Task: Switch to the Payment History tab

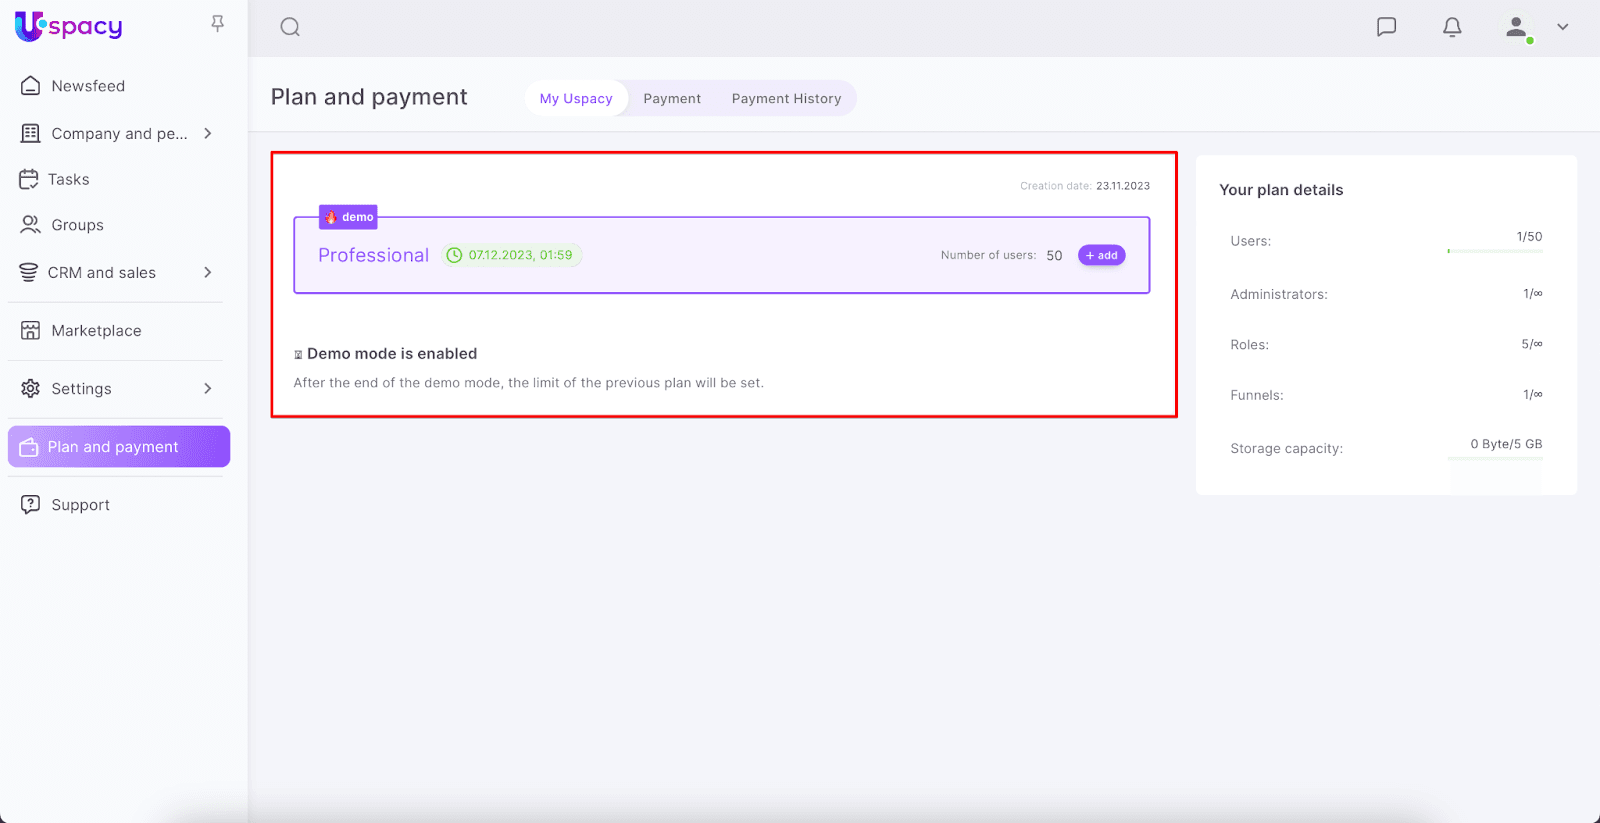Action: 786,98
